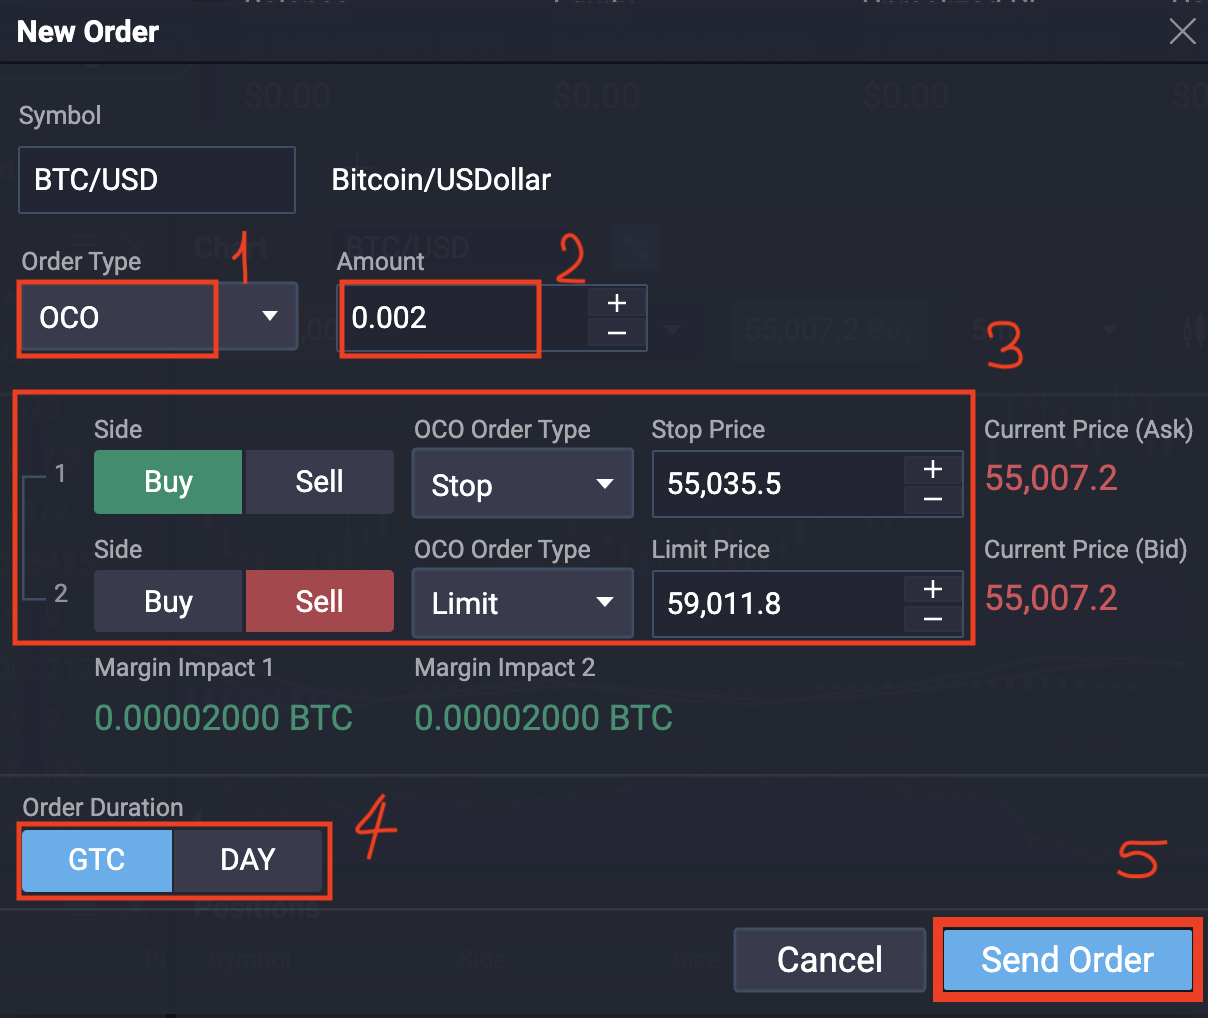Click the Cancel button
Viewport: 1208px width, 1018px height.
(829, 959)
